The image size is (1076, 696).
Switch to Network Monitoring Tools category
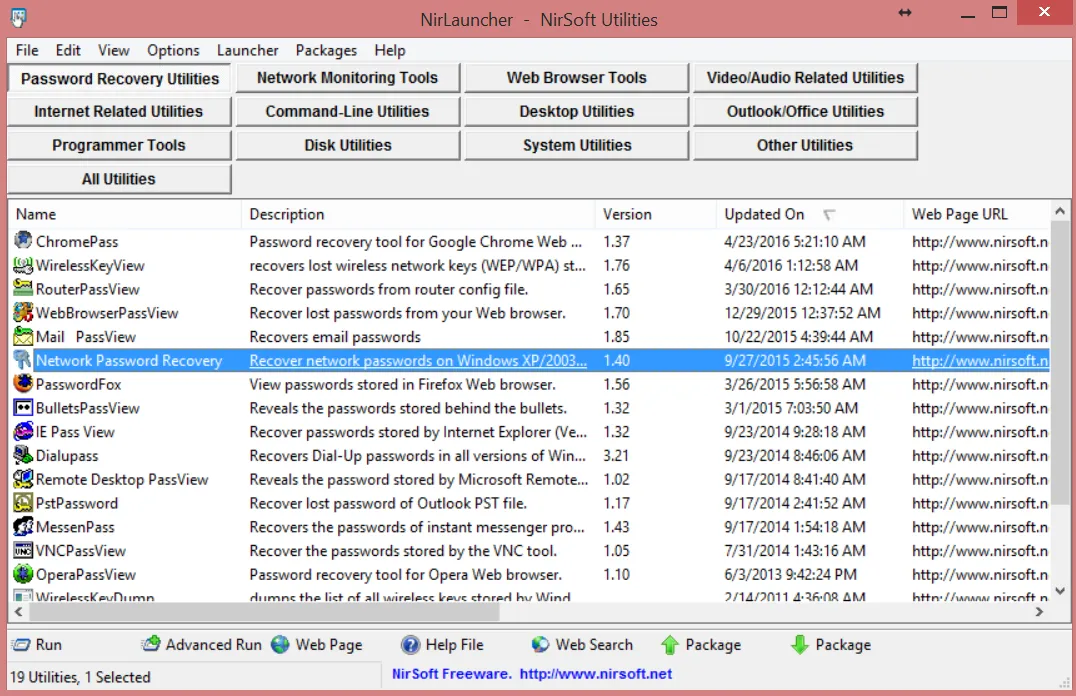click(x=347, y=78)
